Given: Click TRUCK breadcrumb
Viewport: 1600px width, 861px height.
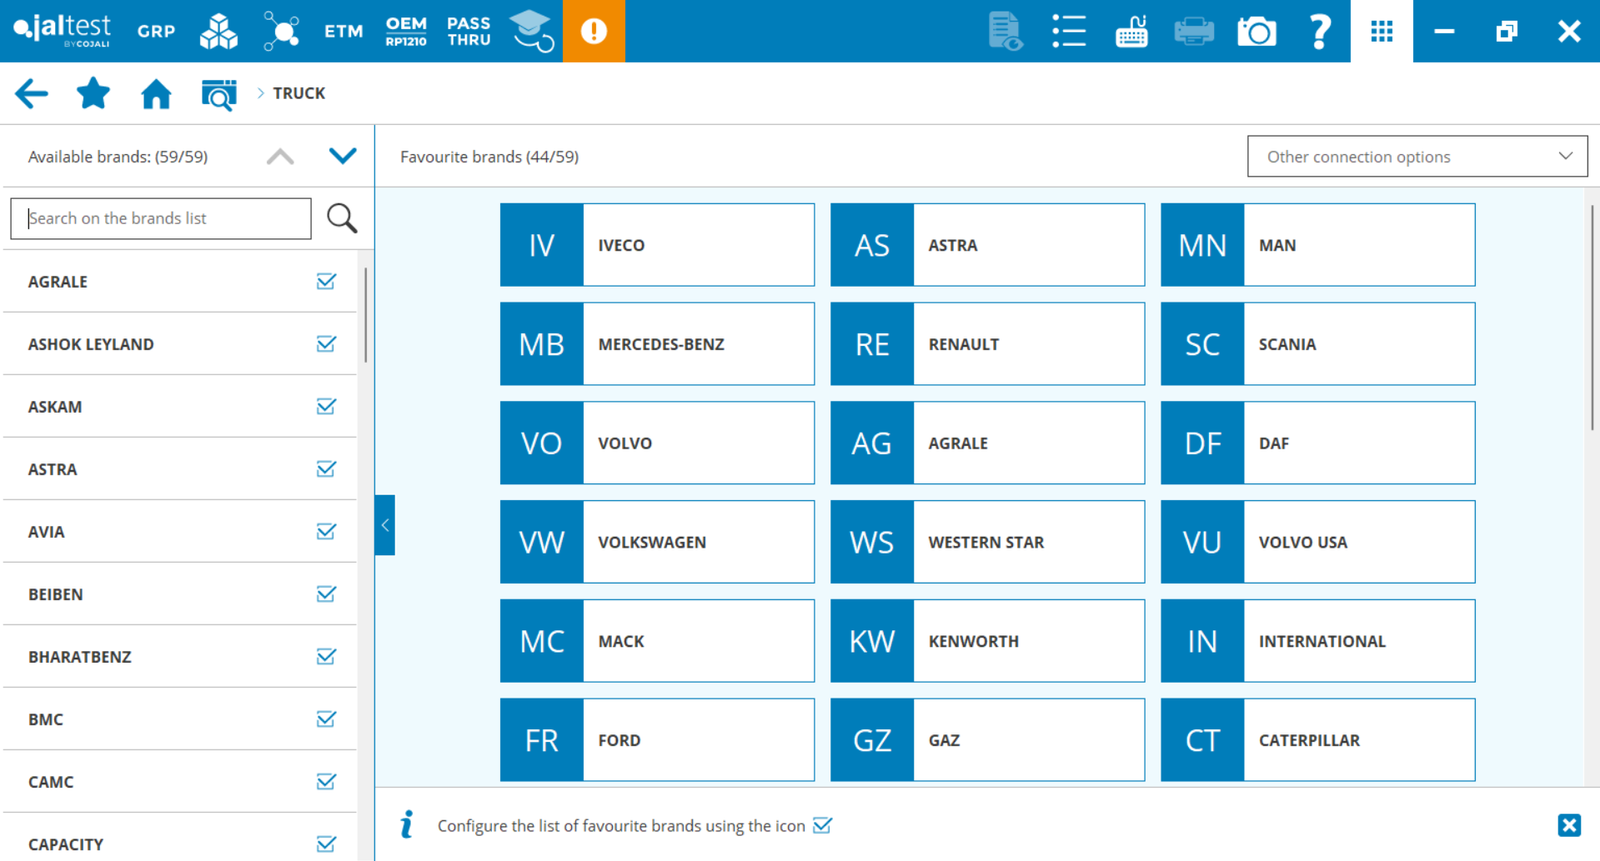Looking at the screenshot, I should tap(299, 93).
